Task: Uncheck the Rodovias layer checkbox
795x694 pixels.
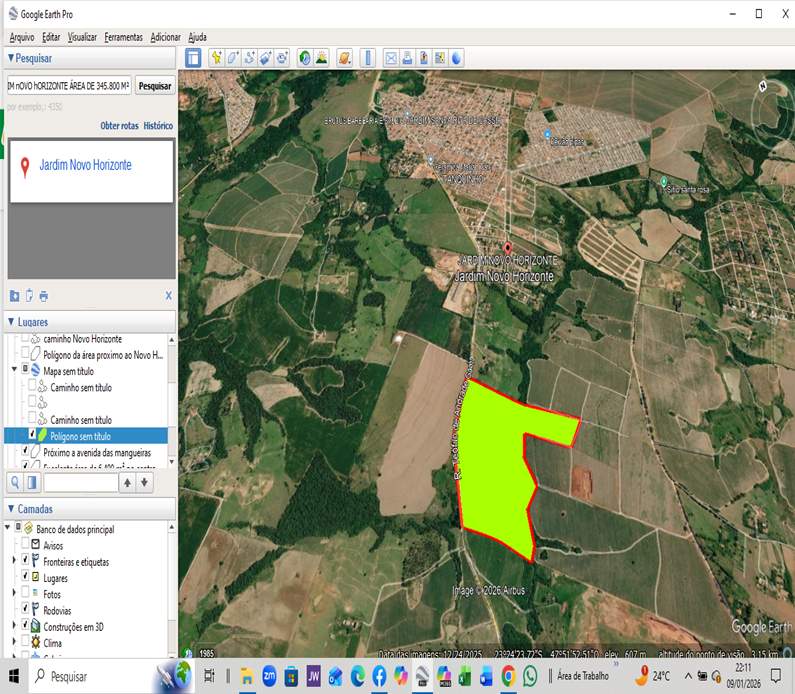Action: (x=25, y=610)
